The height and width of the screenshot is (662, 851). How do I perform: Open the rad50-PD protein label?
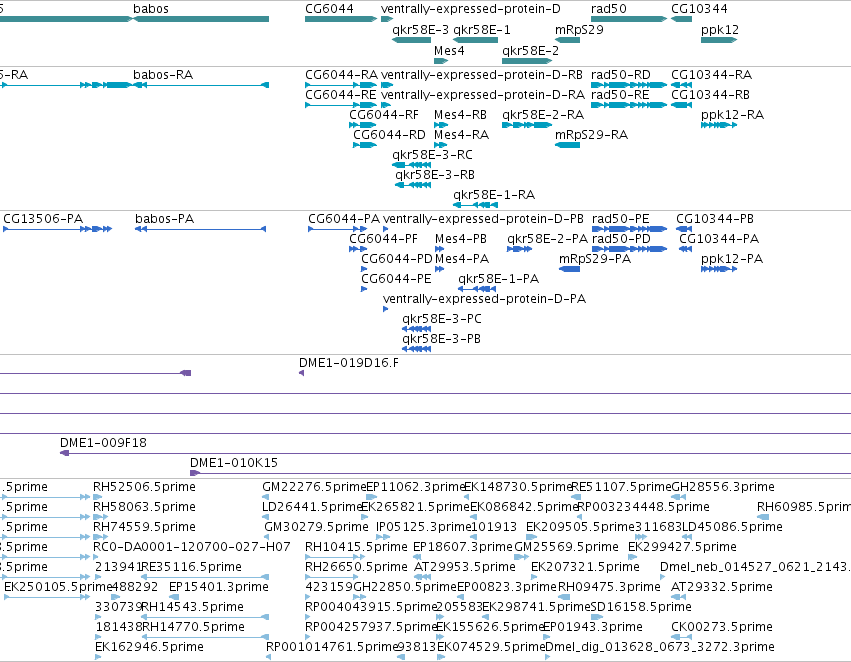(621, 239)
